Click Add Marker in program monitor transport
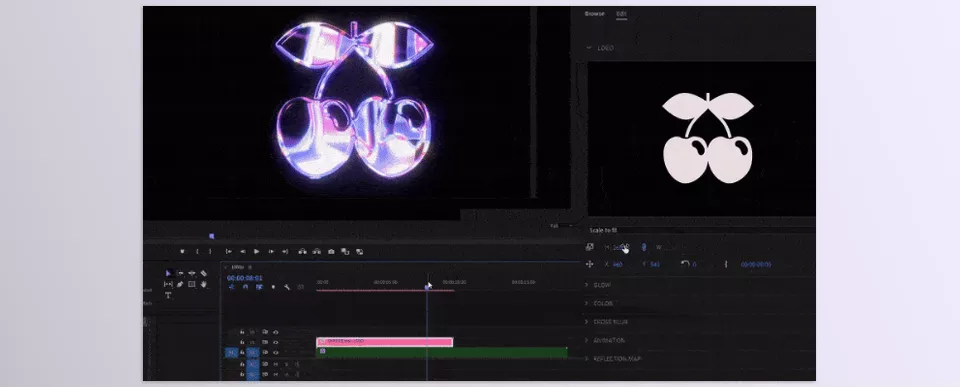Viewport: 960px width, 387px height. tap(182, 252)
